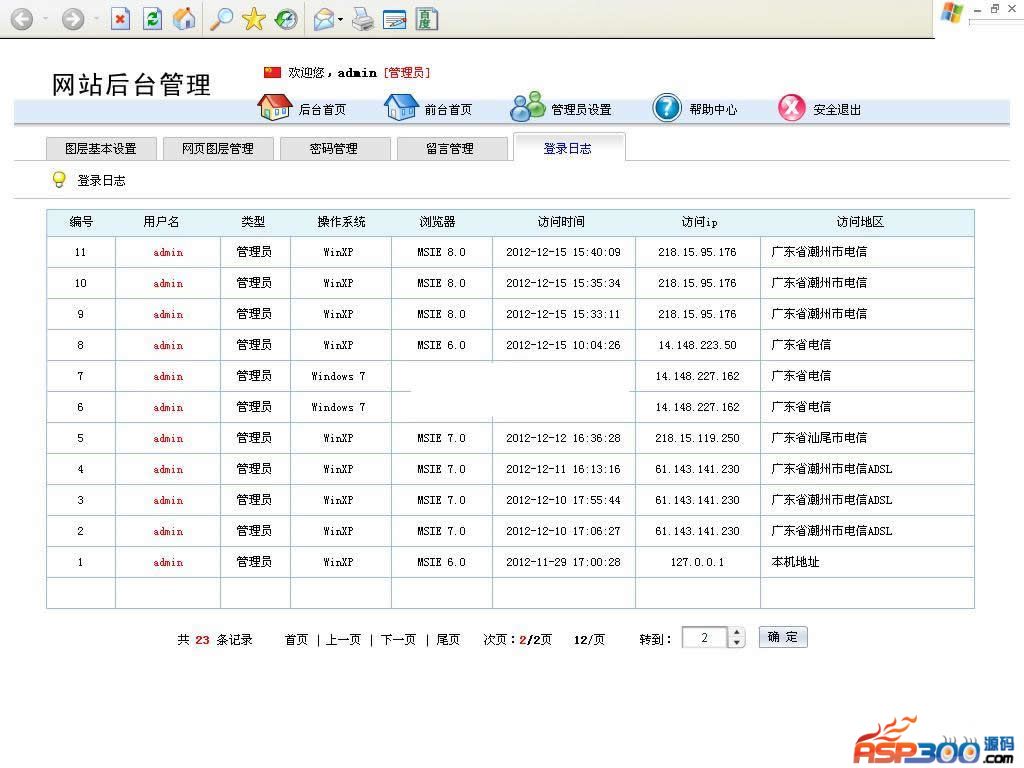Go to browser Home icon
This screenshot has width=1024, height=768.
coord(184,19)
